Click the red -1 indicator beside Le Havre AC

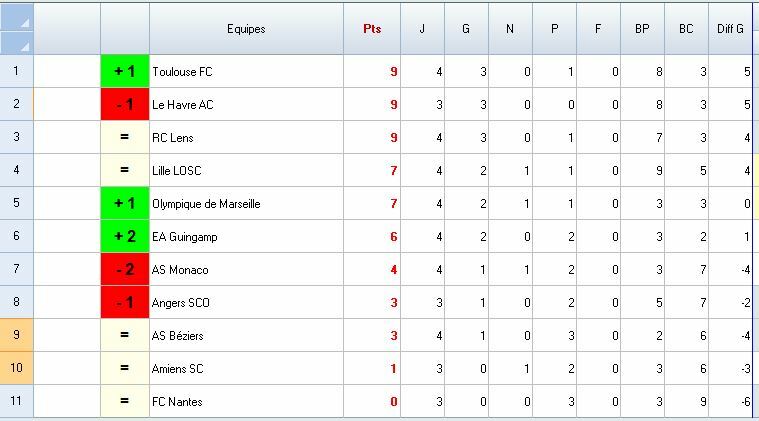click(x=125, y=105)
